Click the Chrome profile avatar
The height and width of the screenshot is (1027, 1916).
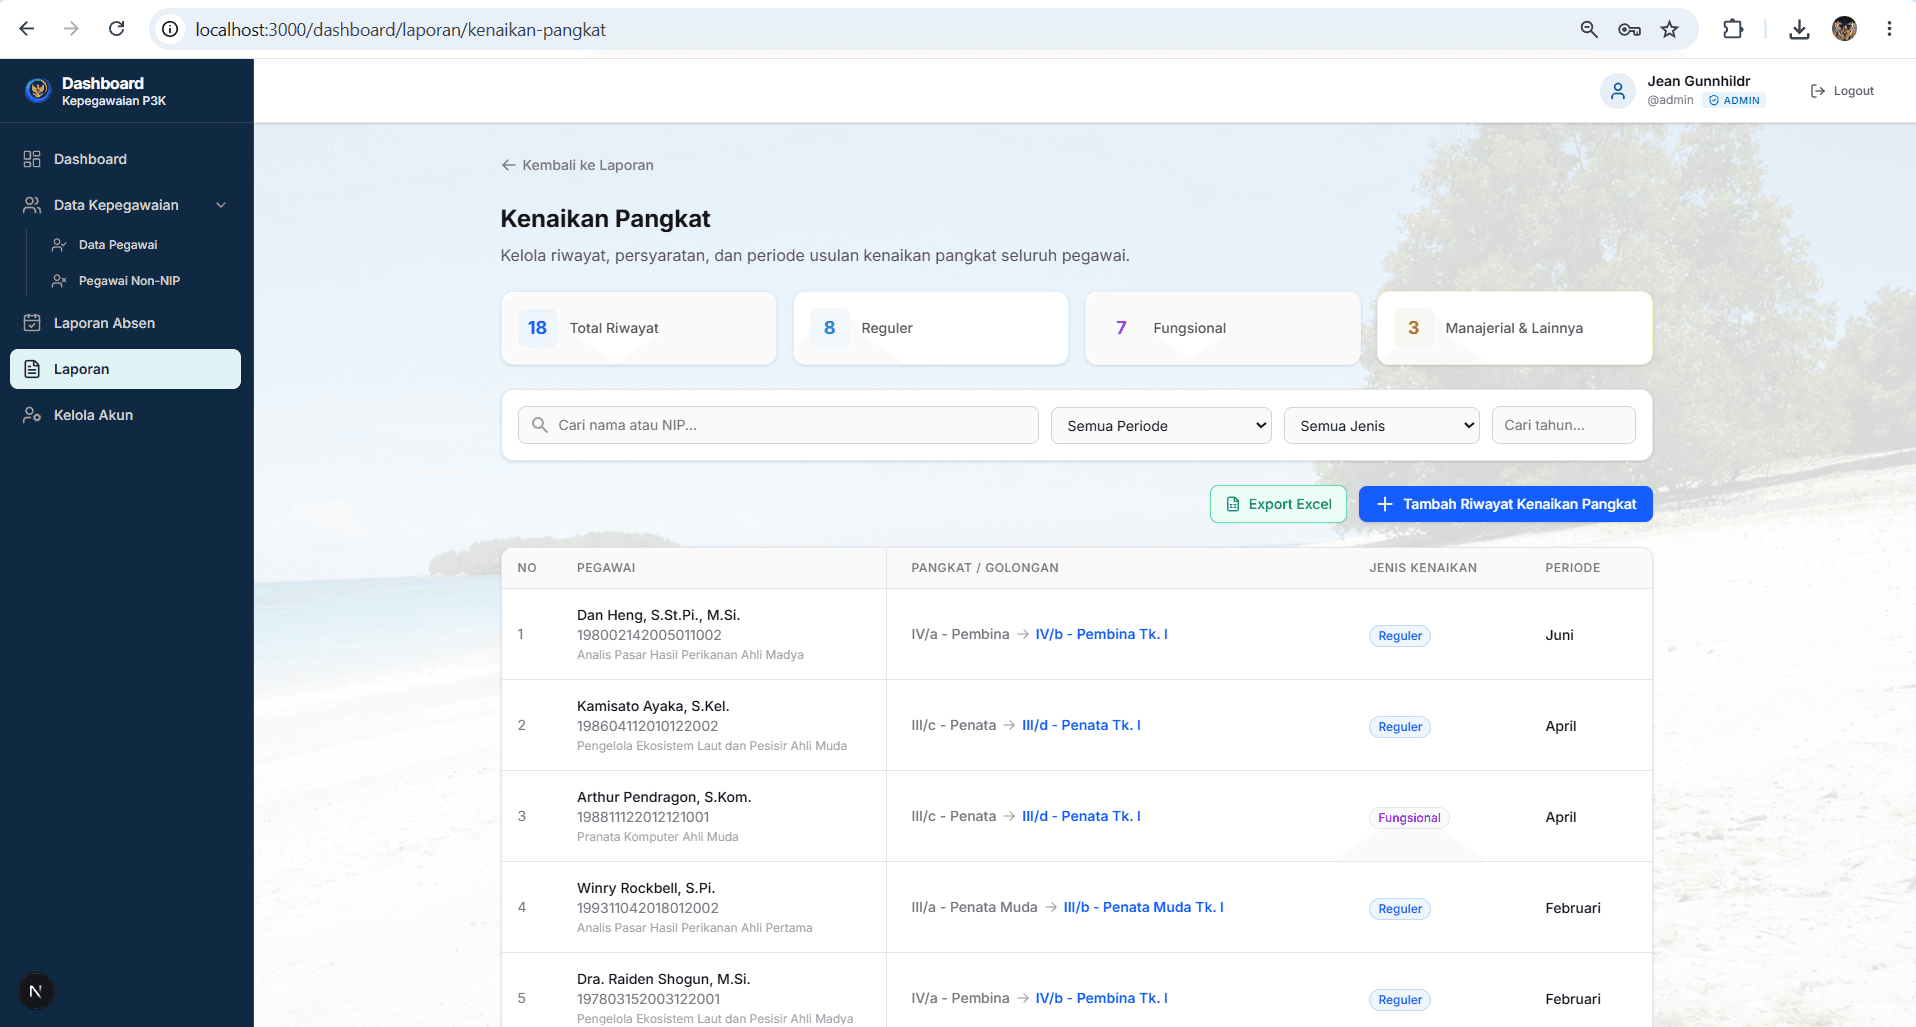(1844, 29)
